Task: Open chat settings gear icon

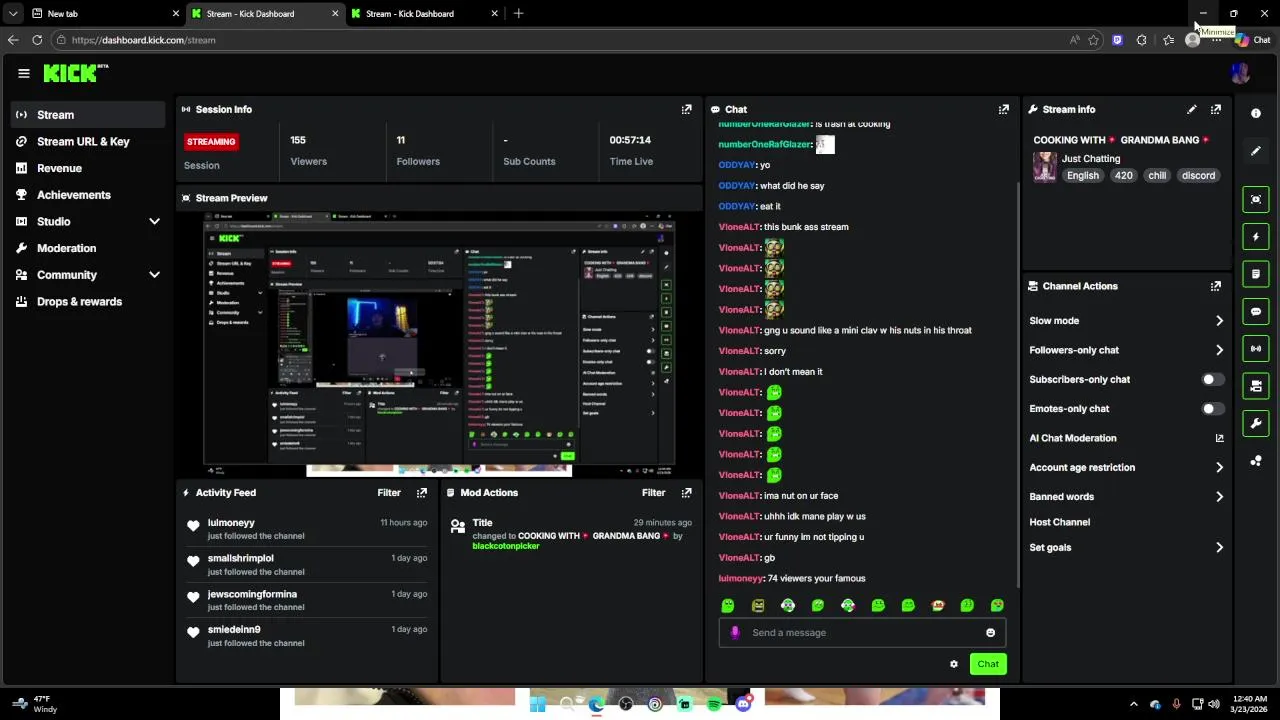Action: click(x=953, y=664)
